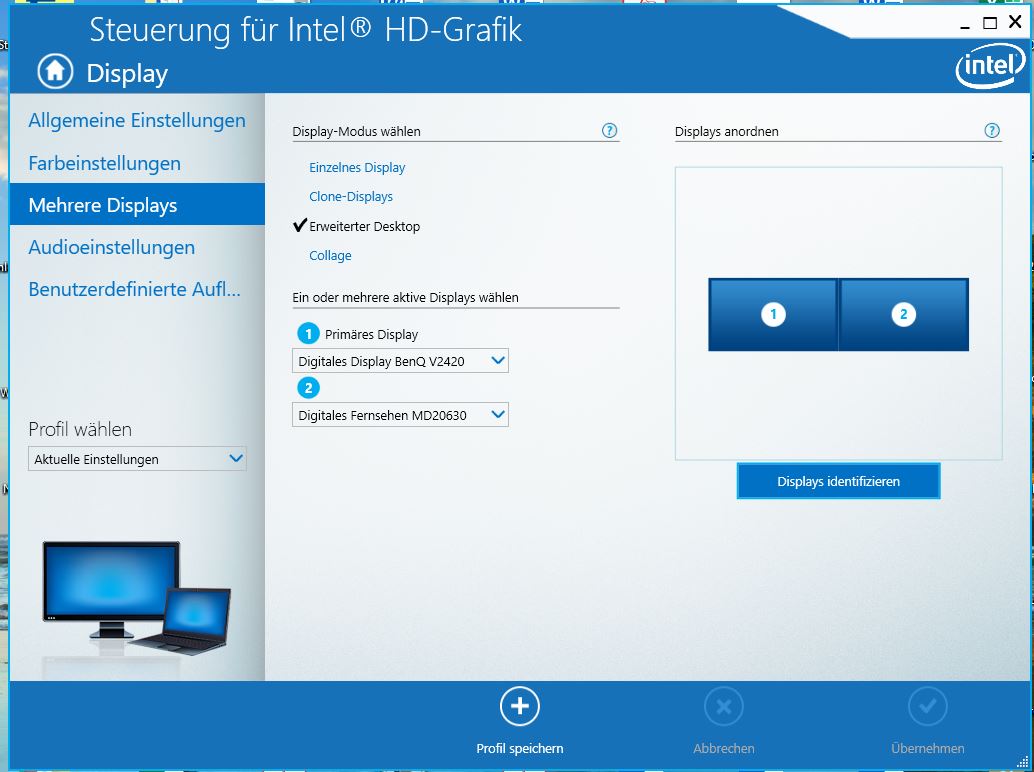Screen dimensions: 1034x772
Task: Click the number 1 badge beside Primäres Display
Action: pyautogui.click(x=308, y=334)
